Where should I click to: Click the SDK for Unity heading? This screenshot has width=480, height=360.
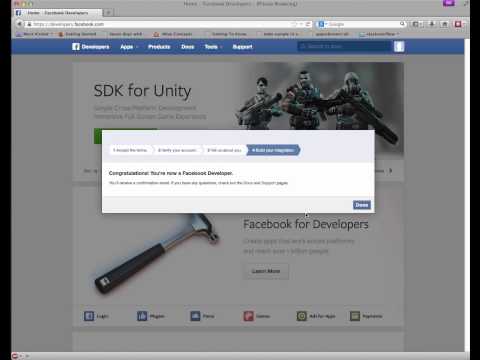pyautogui.click(x=142, y=91)
